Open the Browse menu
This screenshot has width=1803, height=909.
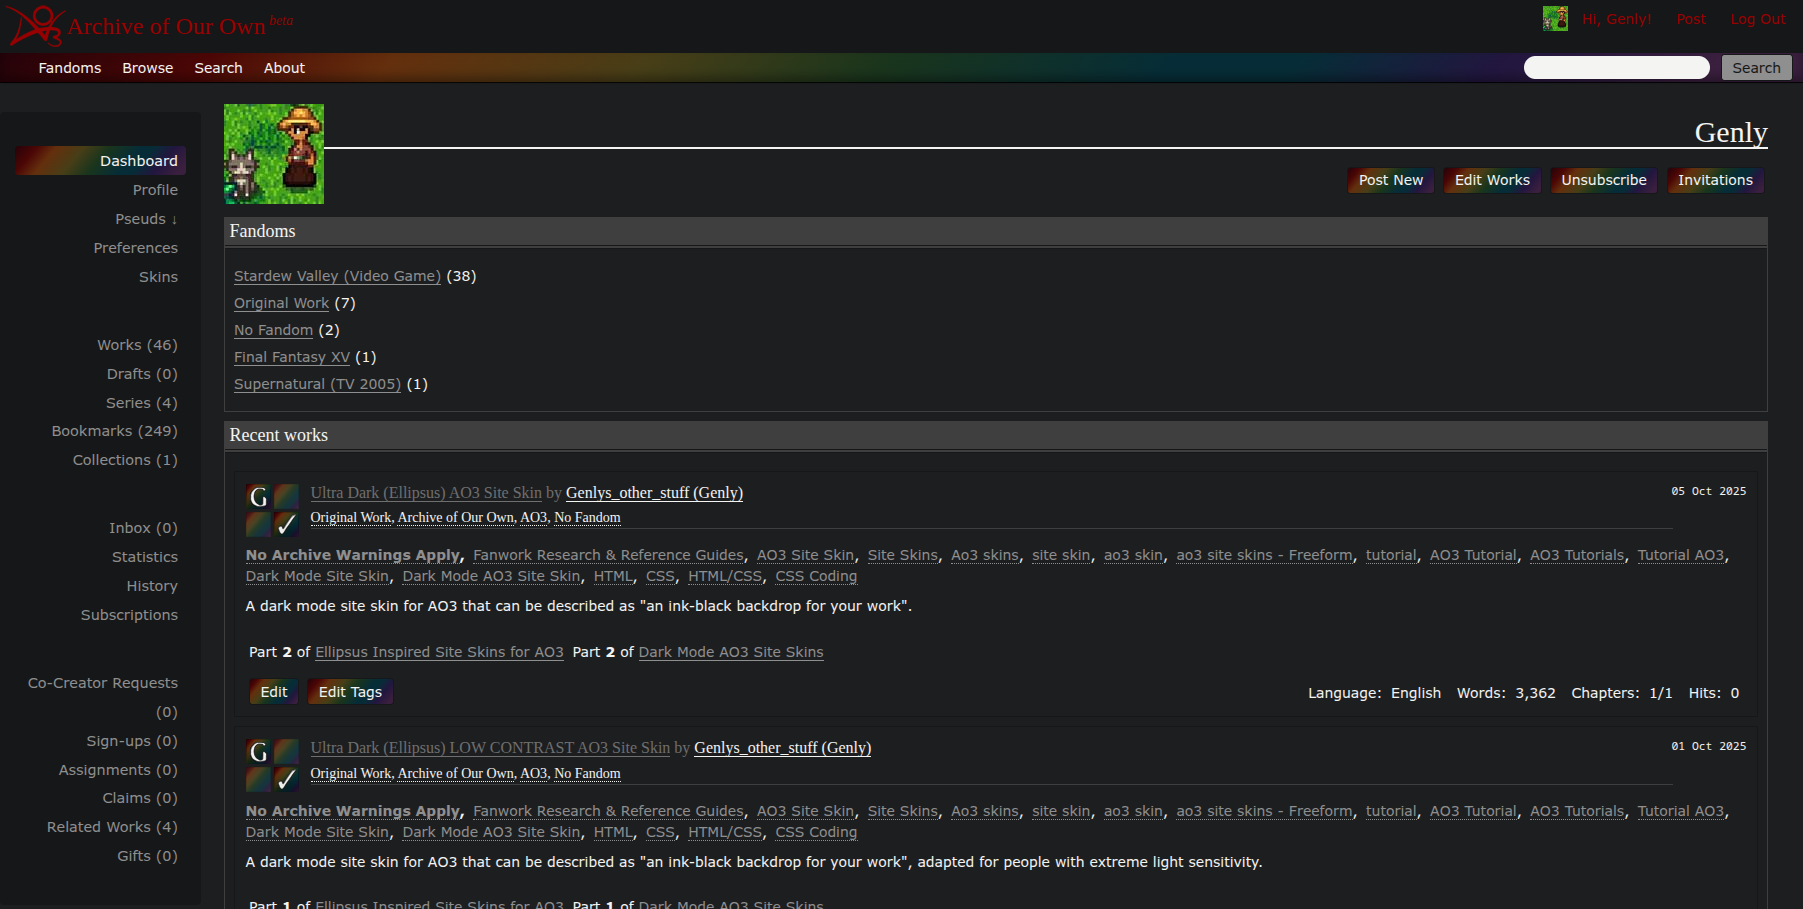click(148, 68)
